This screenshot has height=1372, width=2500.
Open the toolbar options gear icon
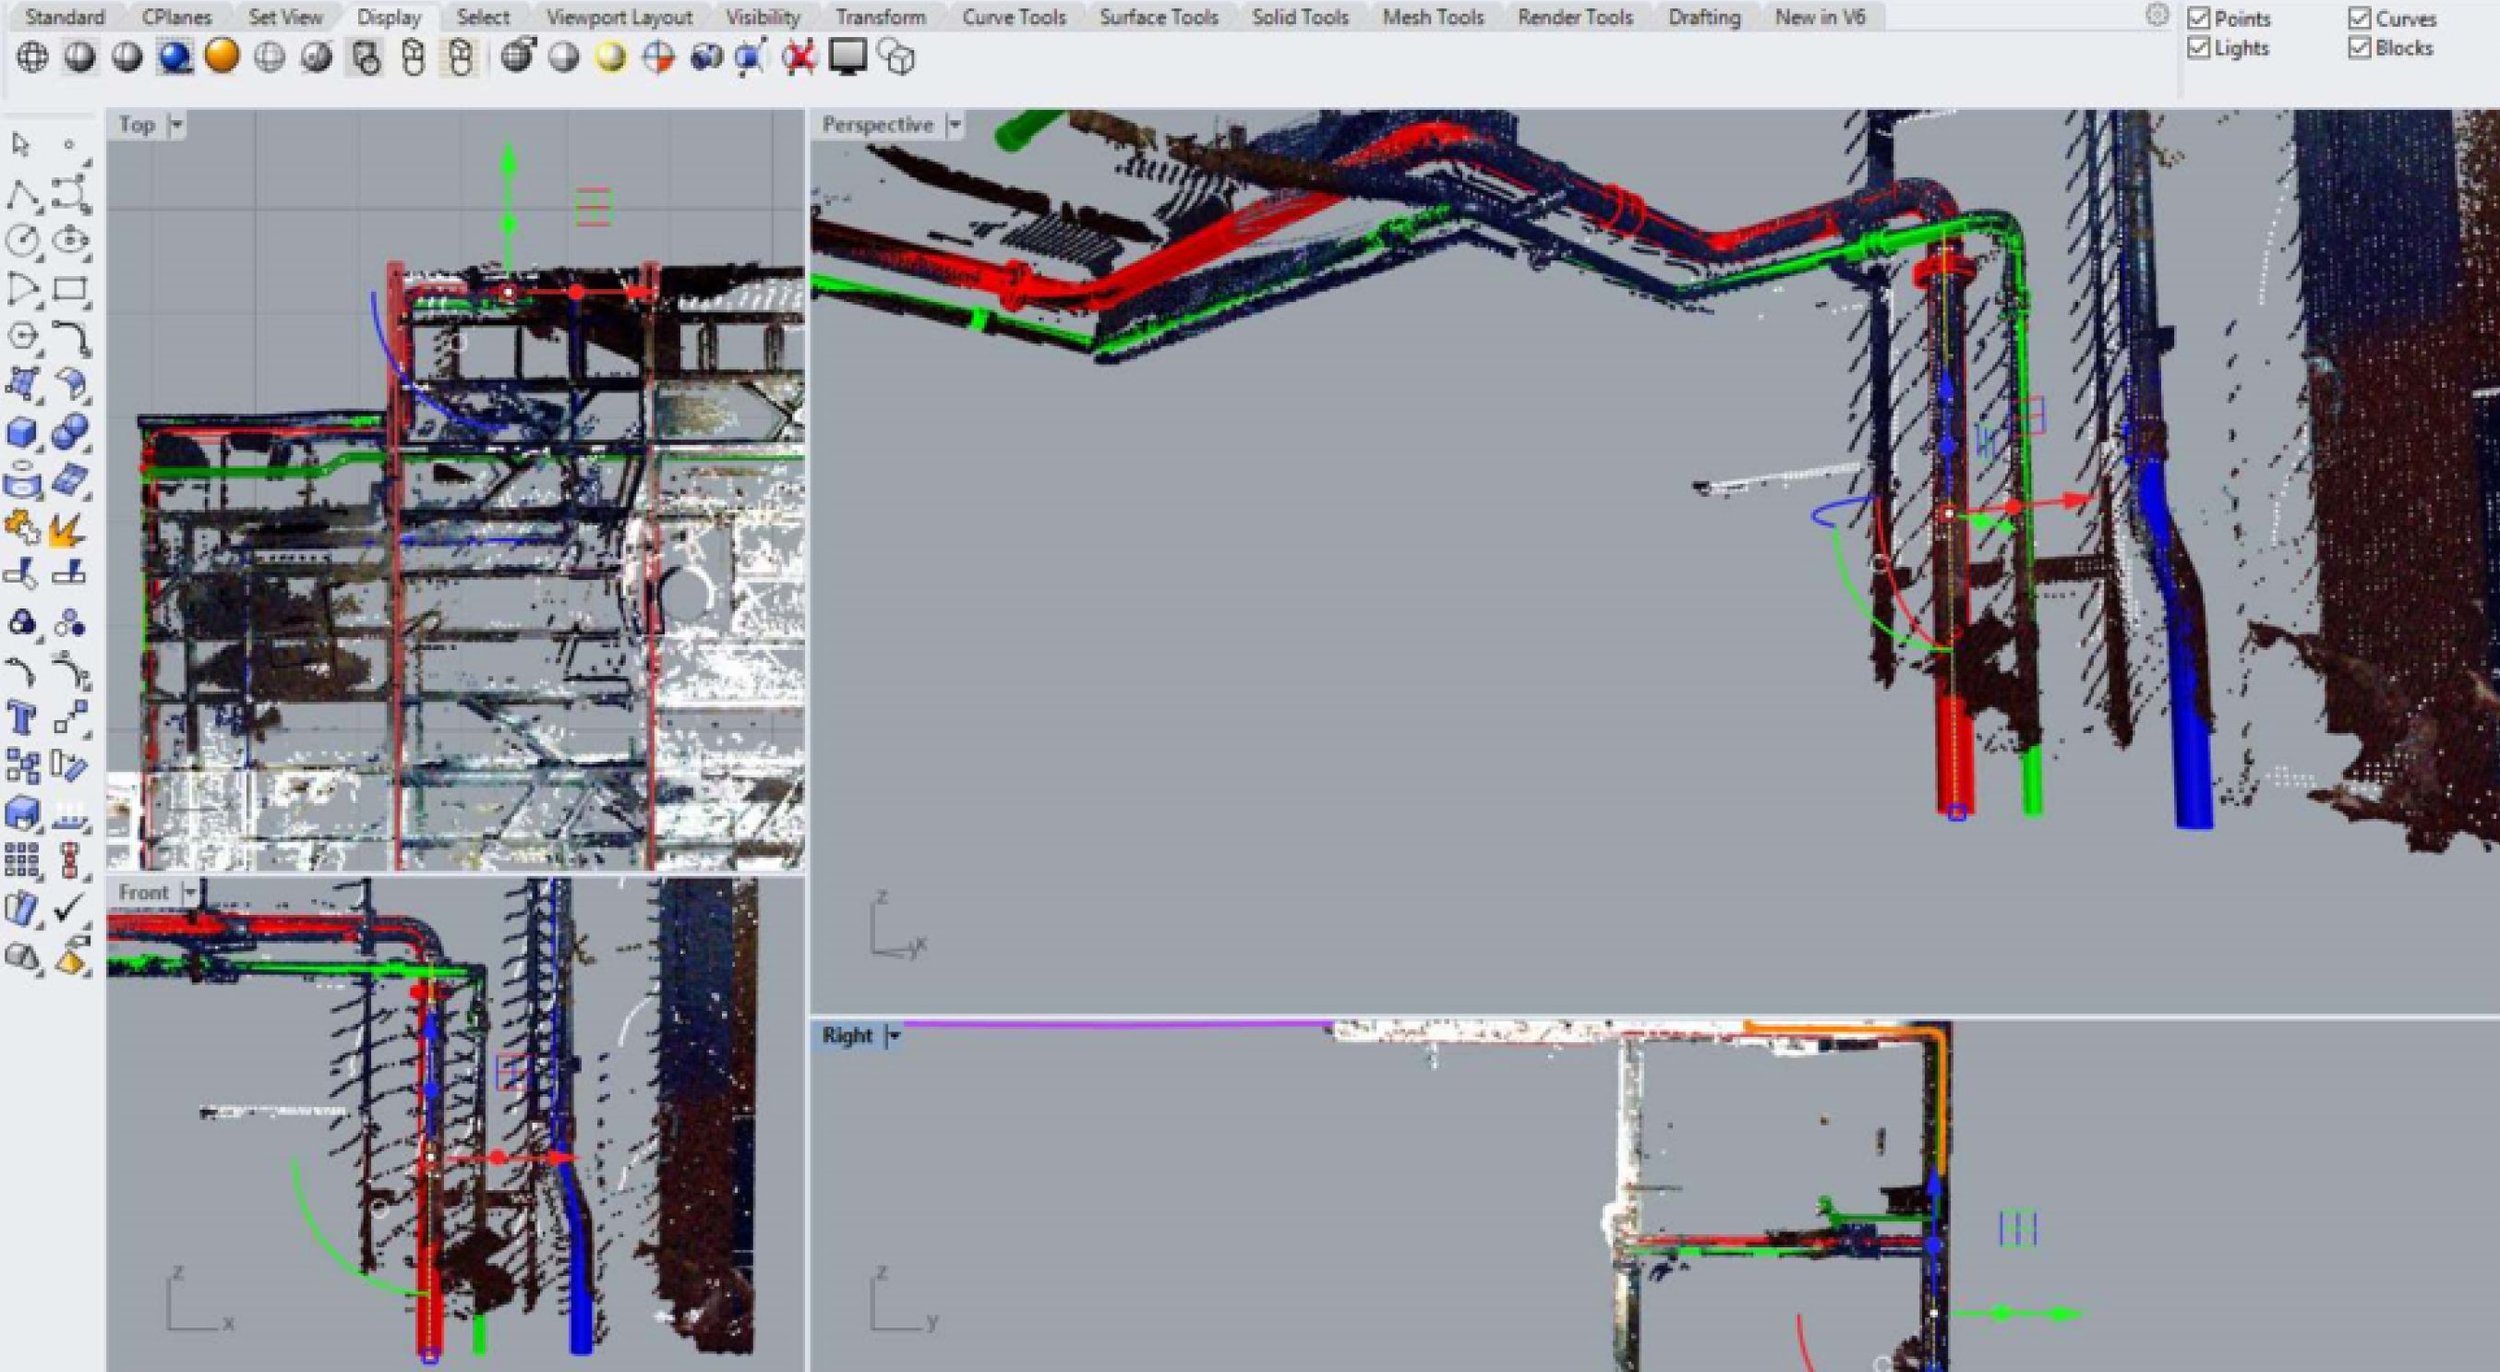2157,15
